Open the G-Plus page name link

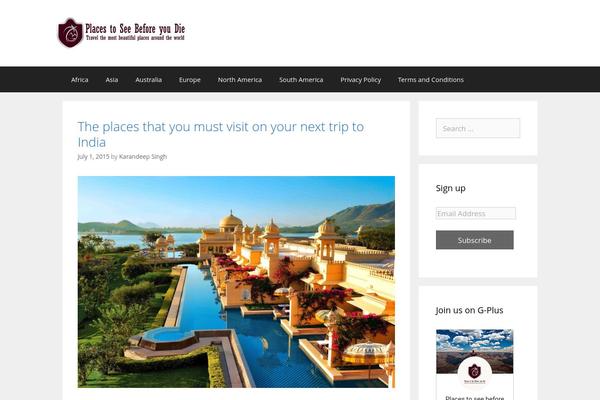coord(474,397)
